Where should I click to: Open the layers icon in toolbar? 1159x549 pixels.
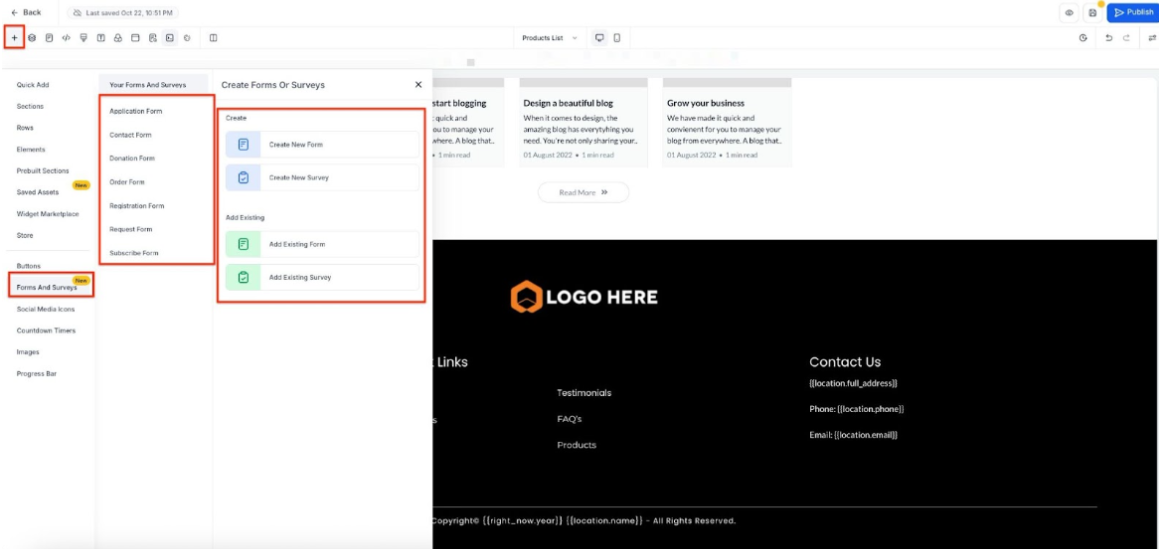[32, 38]
